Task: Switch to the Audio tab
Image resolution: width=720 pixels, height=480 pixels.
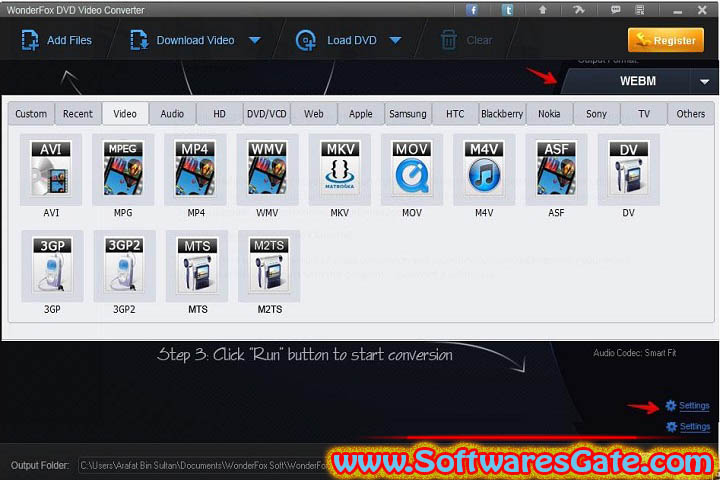Action: point(172,114)
